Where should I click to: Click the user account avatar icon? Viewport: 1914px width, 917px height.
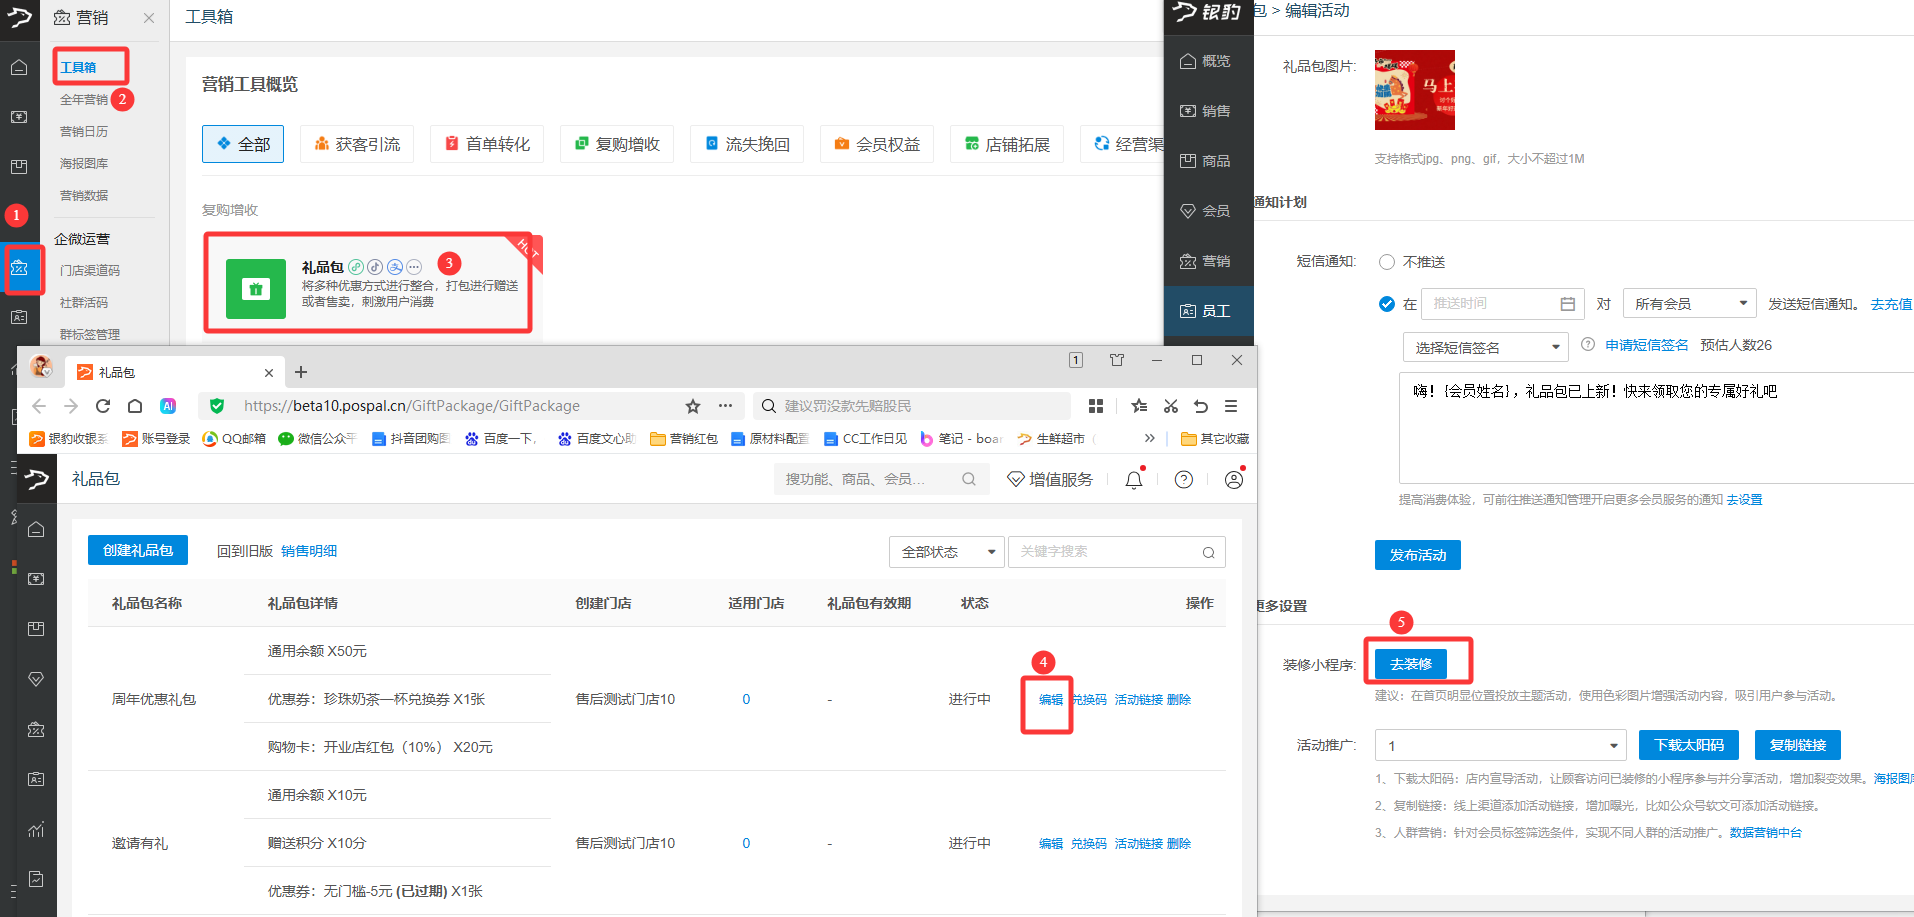point(1234,480)
